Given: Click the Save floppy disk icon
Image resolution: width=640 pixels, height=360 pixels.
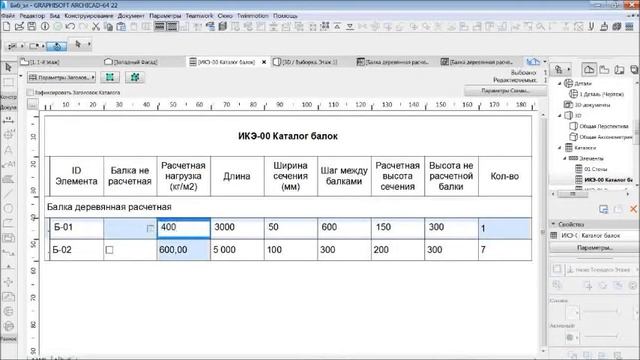Looking at the screenshot, I should pos(31,27).
